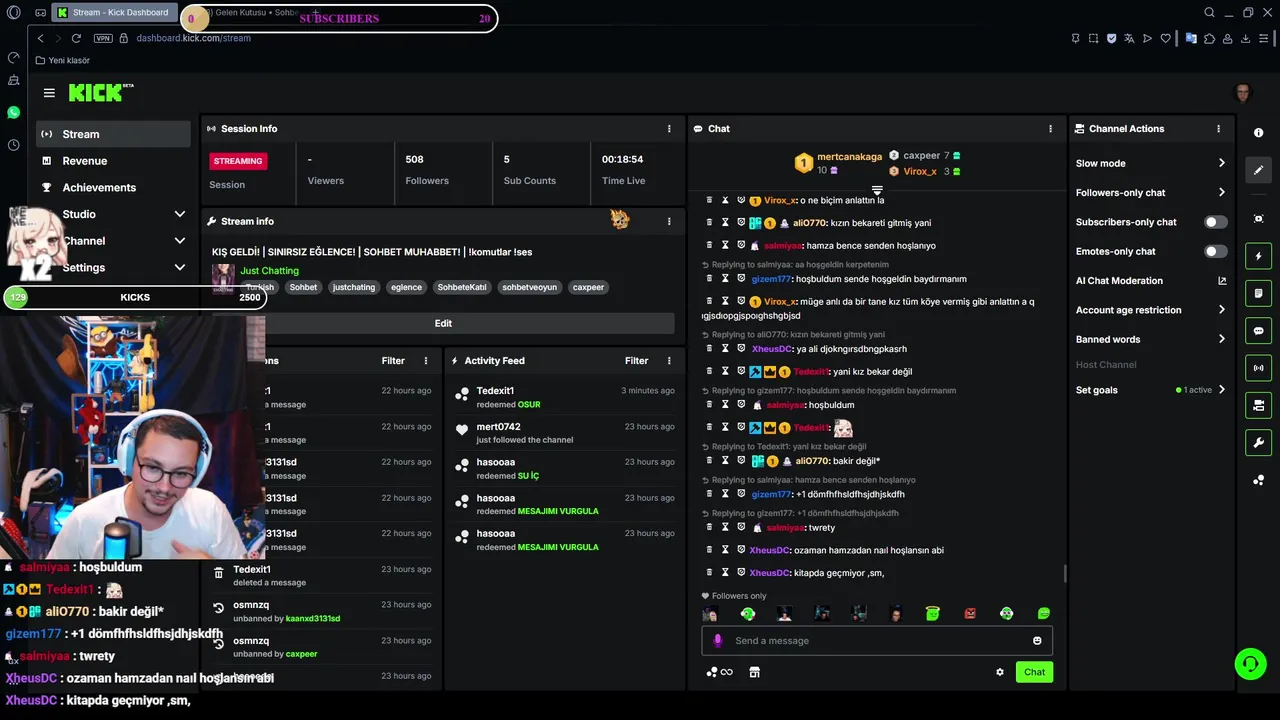Click the browser search tabs magnifier icon
Screen dimensions: 1280x720
pos(1209,13)
